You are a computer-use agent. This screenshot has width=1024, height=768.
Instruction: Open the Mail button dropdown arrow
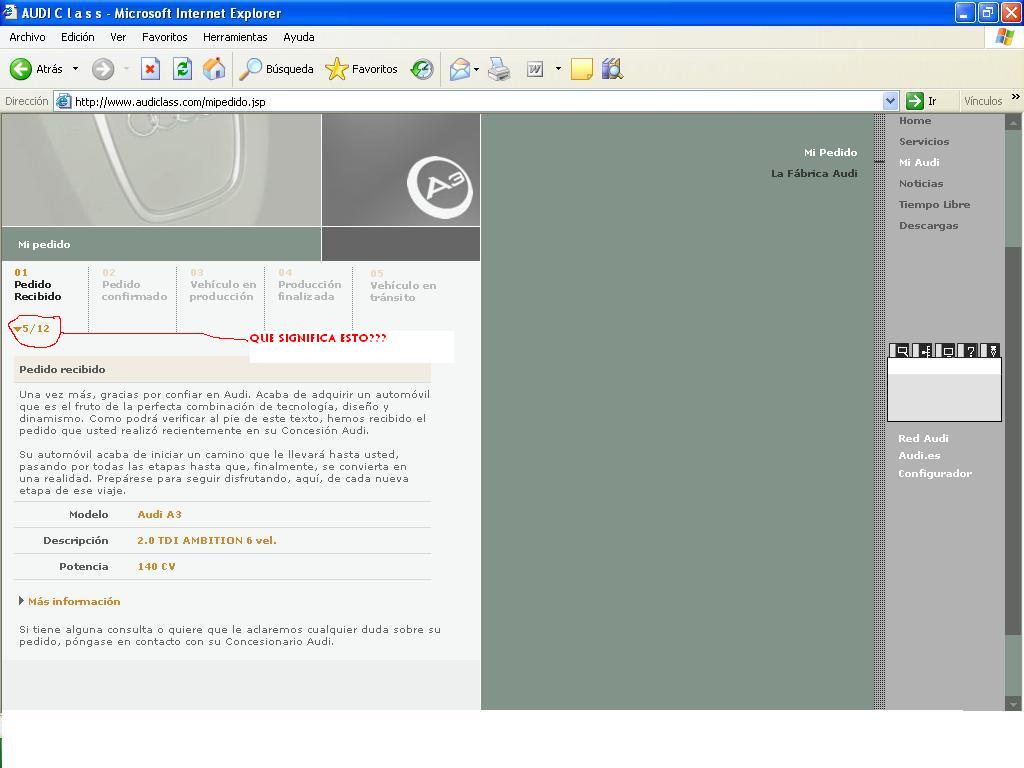tap(477, 69)
